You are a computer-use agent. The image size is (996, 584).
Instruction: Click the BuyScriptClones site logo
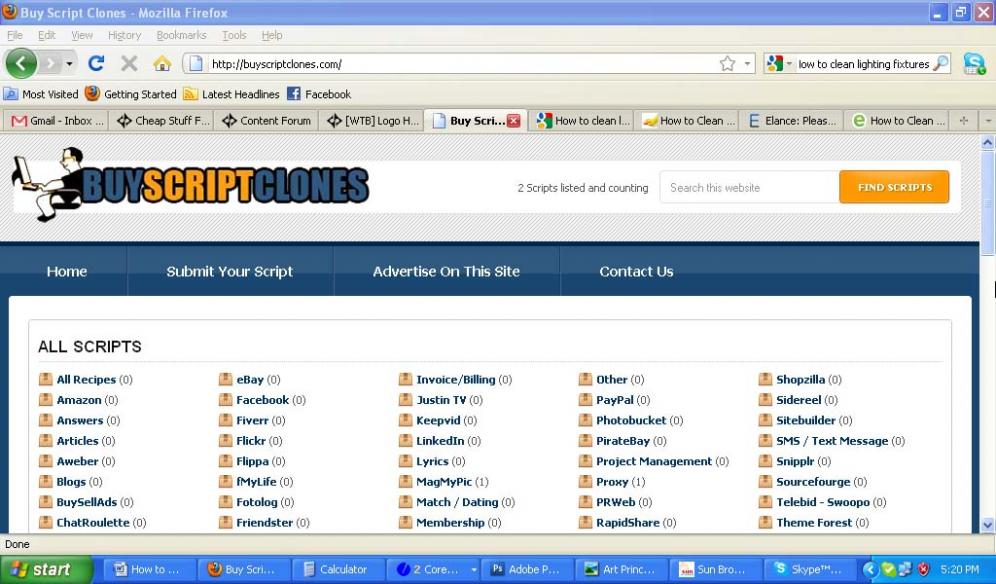point(191,185)
